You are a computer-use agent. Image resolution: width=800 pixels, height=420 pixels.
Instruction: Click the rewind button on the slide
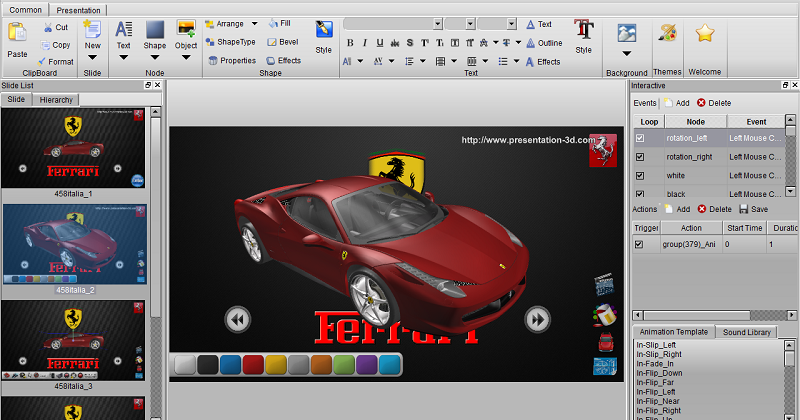pyautogui.click(x=238, y=320)
